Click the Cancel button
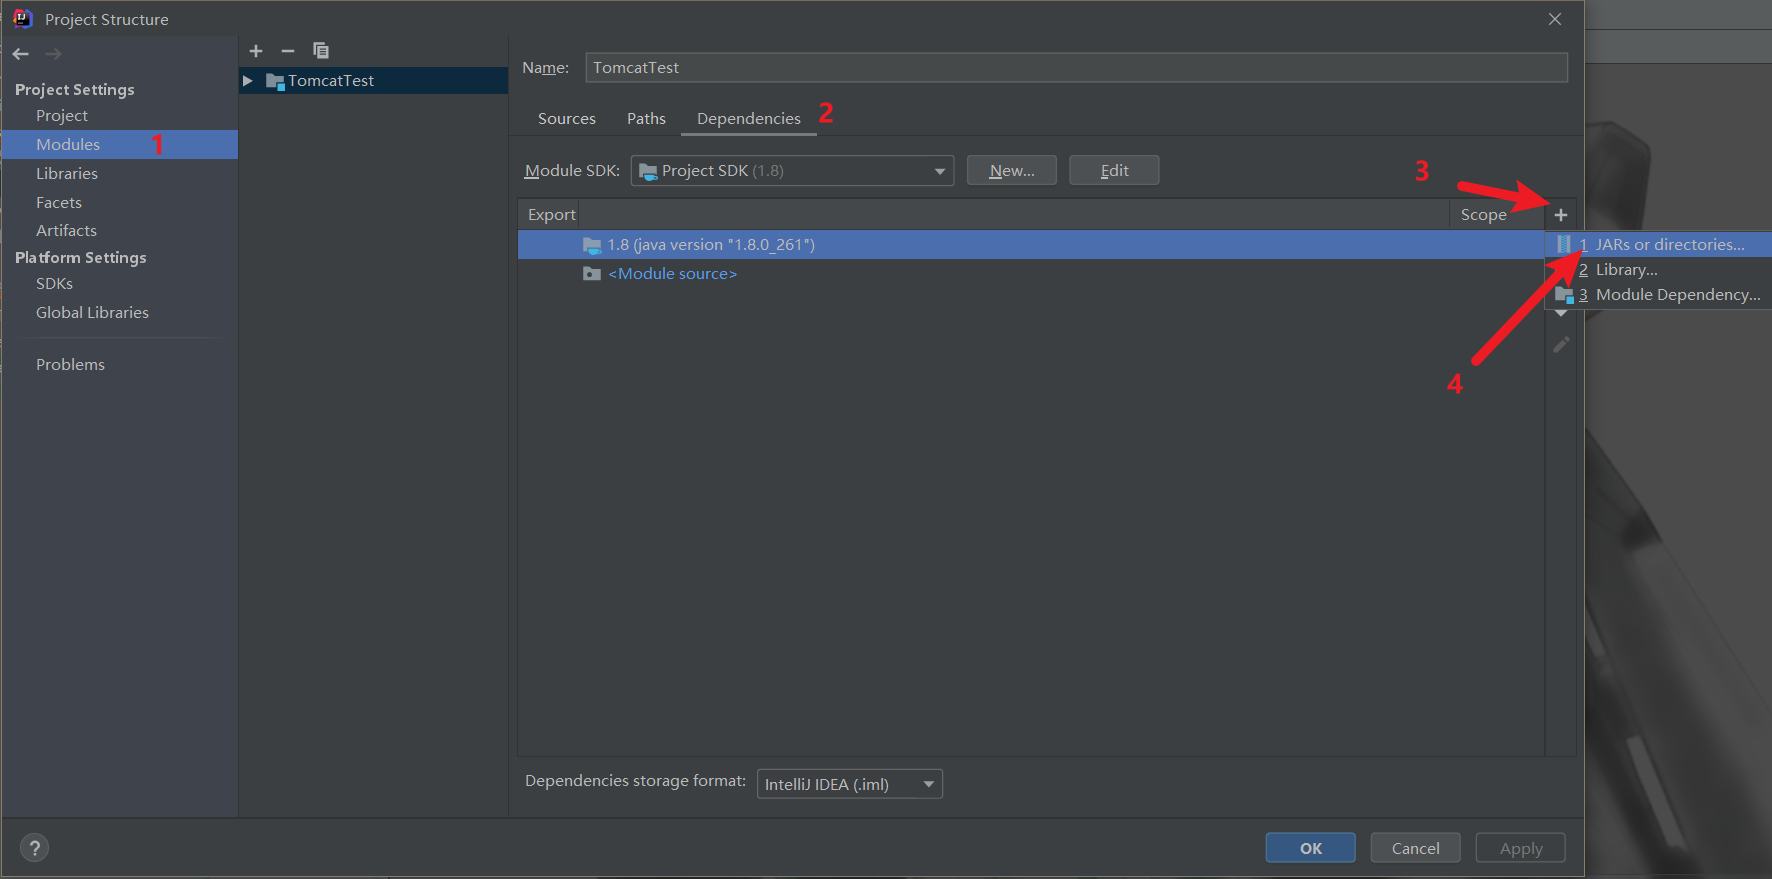 pyautogui.click(x=1416, y=848)
